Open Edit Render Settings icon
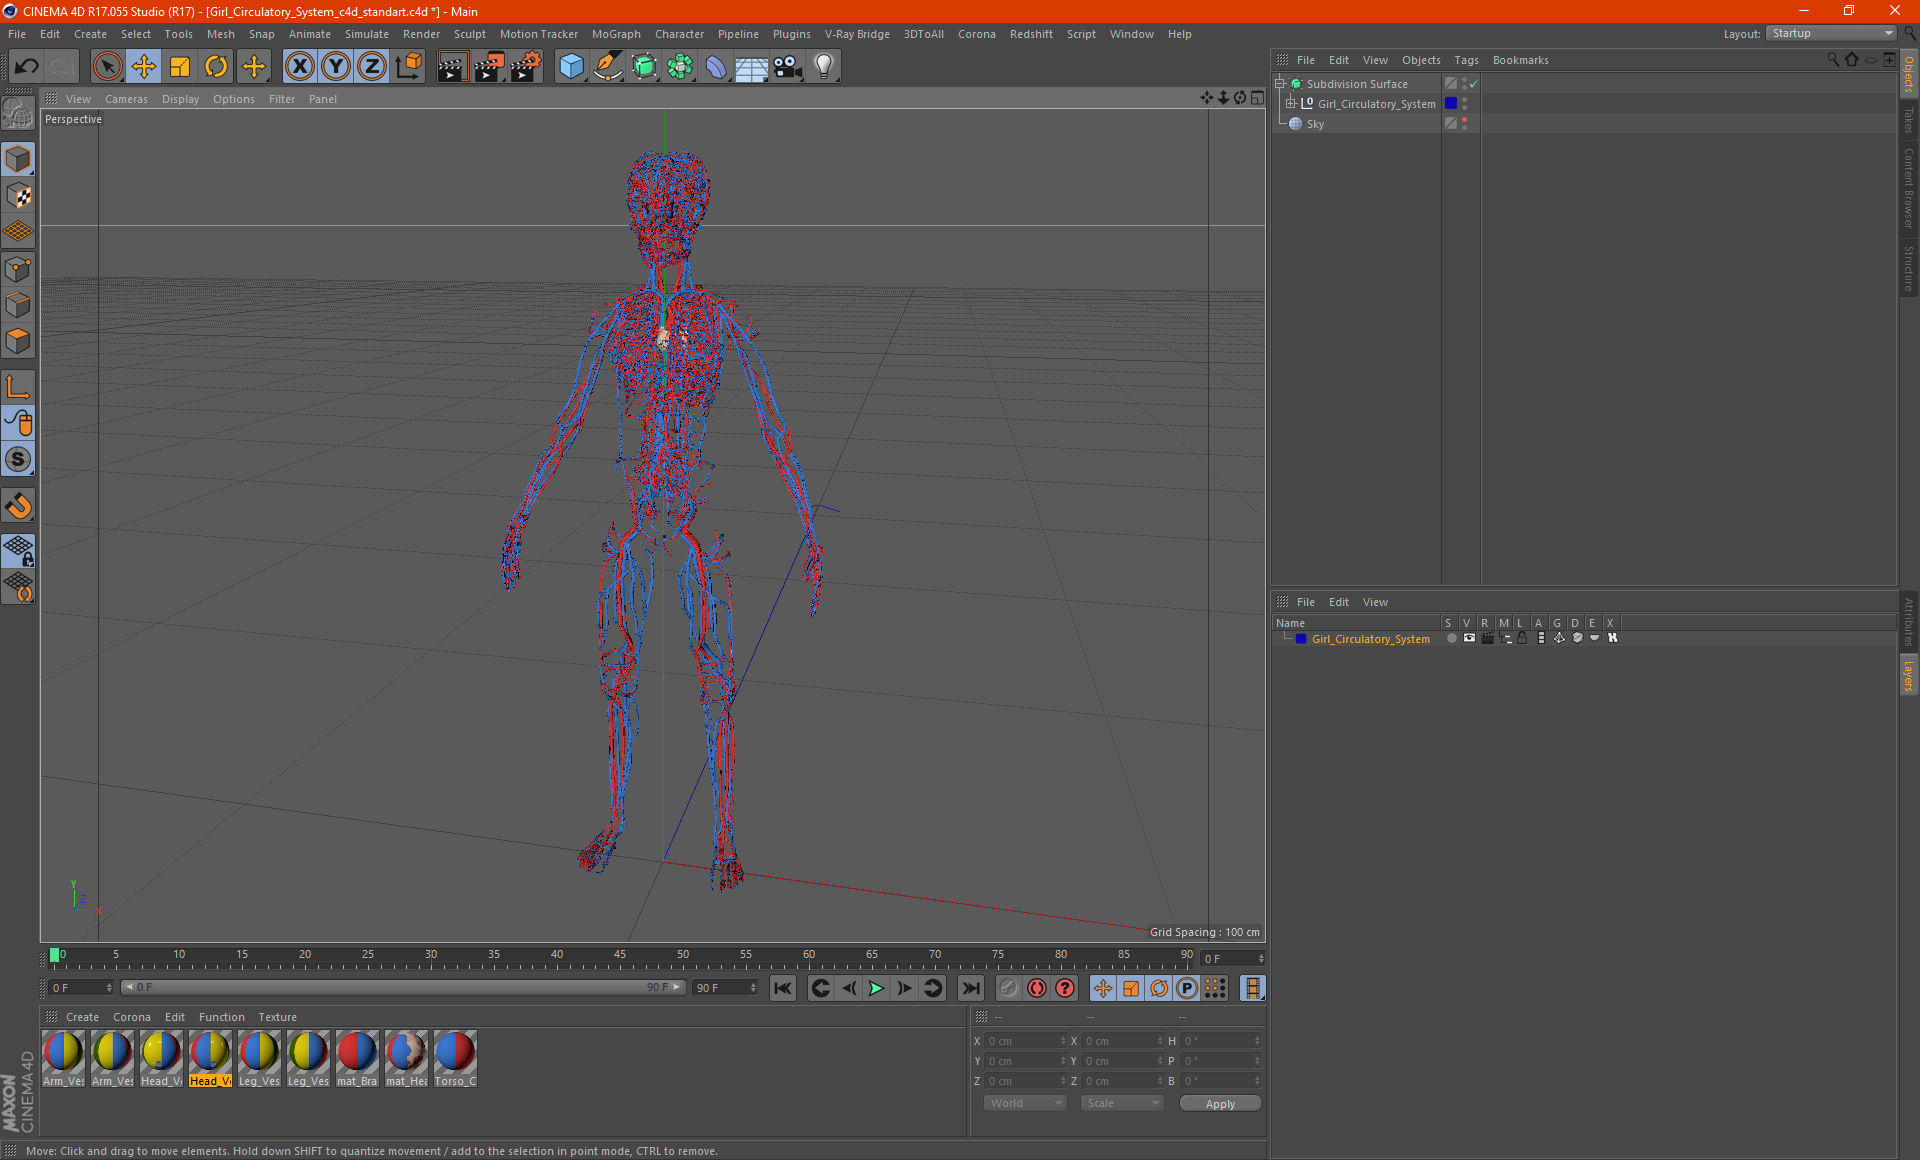The width and height of the screenshot is (1920, 1160). tap(526, 67)
